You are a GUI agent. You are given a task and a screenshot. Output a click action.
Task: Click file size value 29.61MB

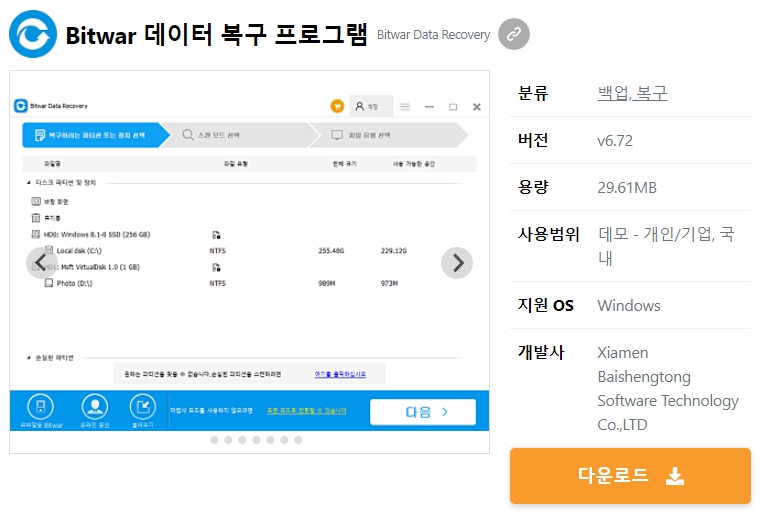tap(627, 188)
